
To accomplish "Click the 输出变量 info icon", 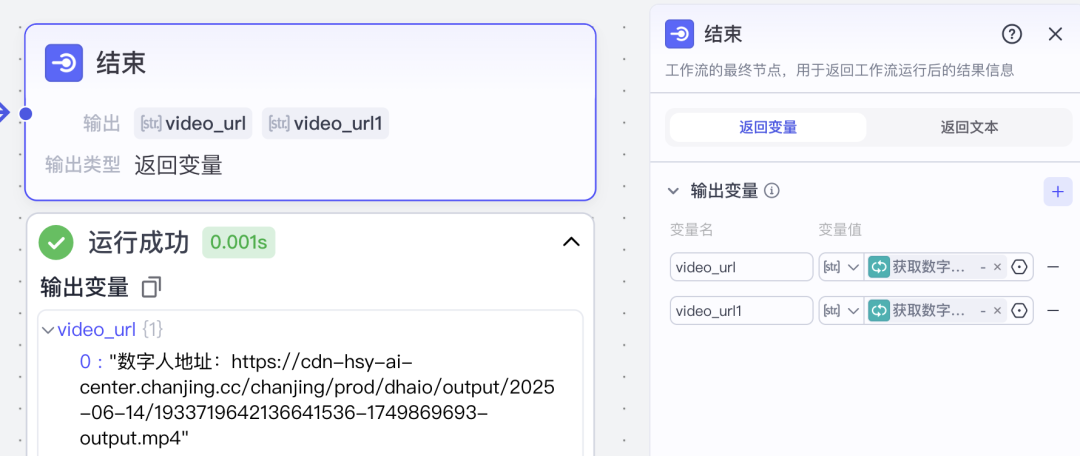I will [x=772, y=191].
